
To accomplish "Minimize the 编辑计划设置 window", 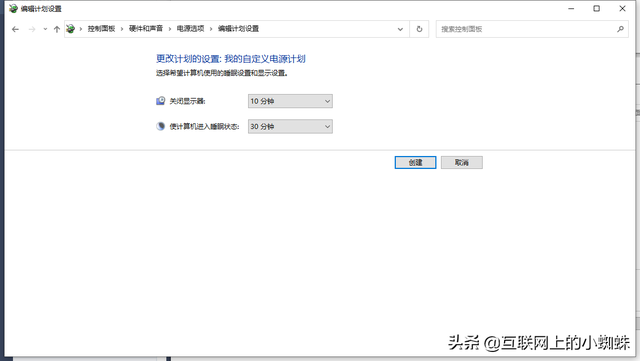I will click(x=571, y=8).
